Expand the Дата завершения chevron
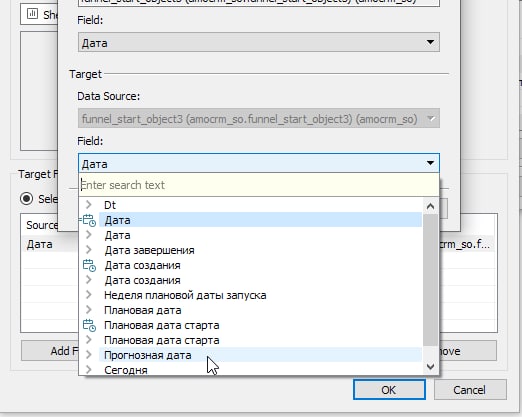The image size is (522, 417). [x=89, y=250]
